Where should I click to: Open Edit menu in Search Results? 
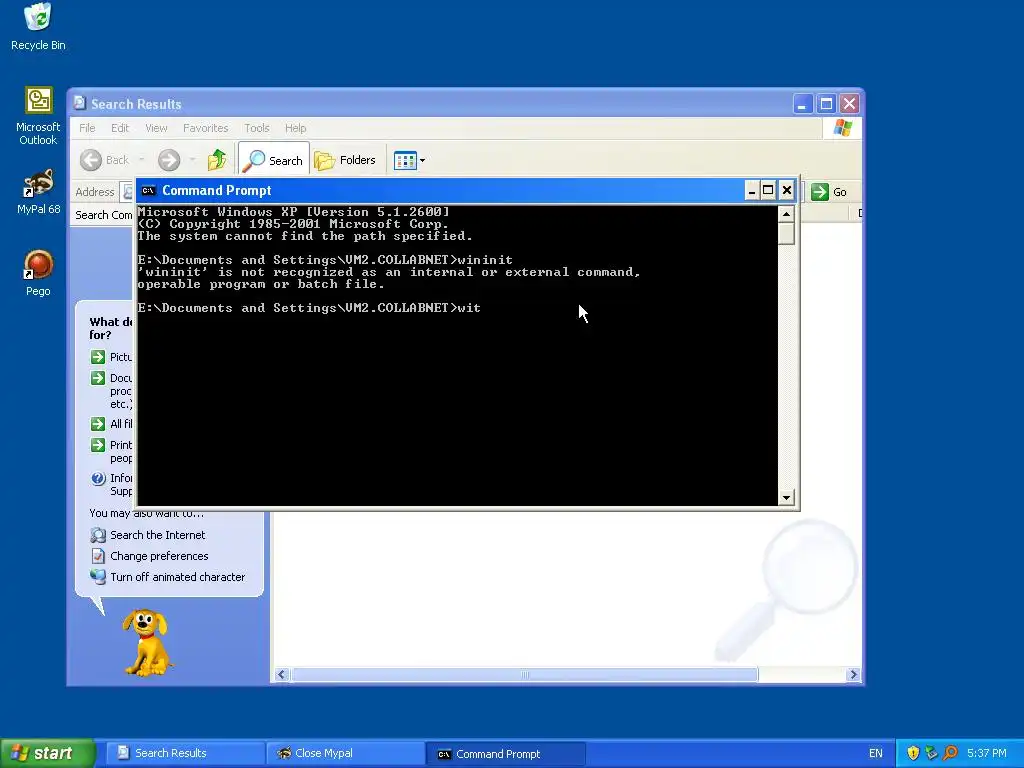click(x=120, y=128)
